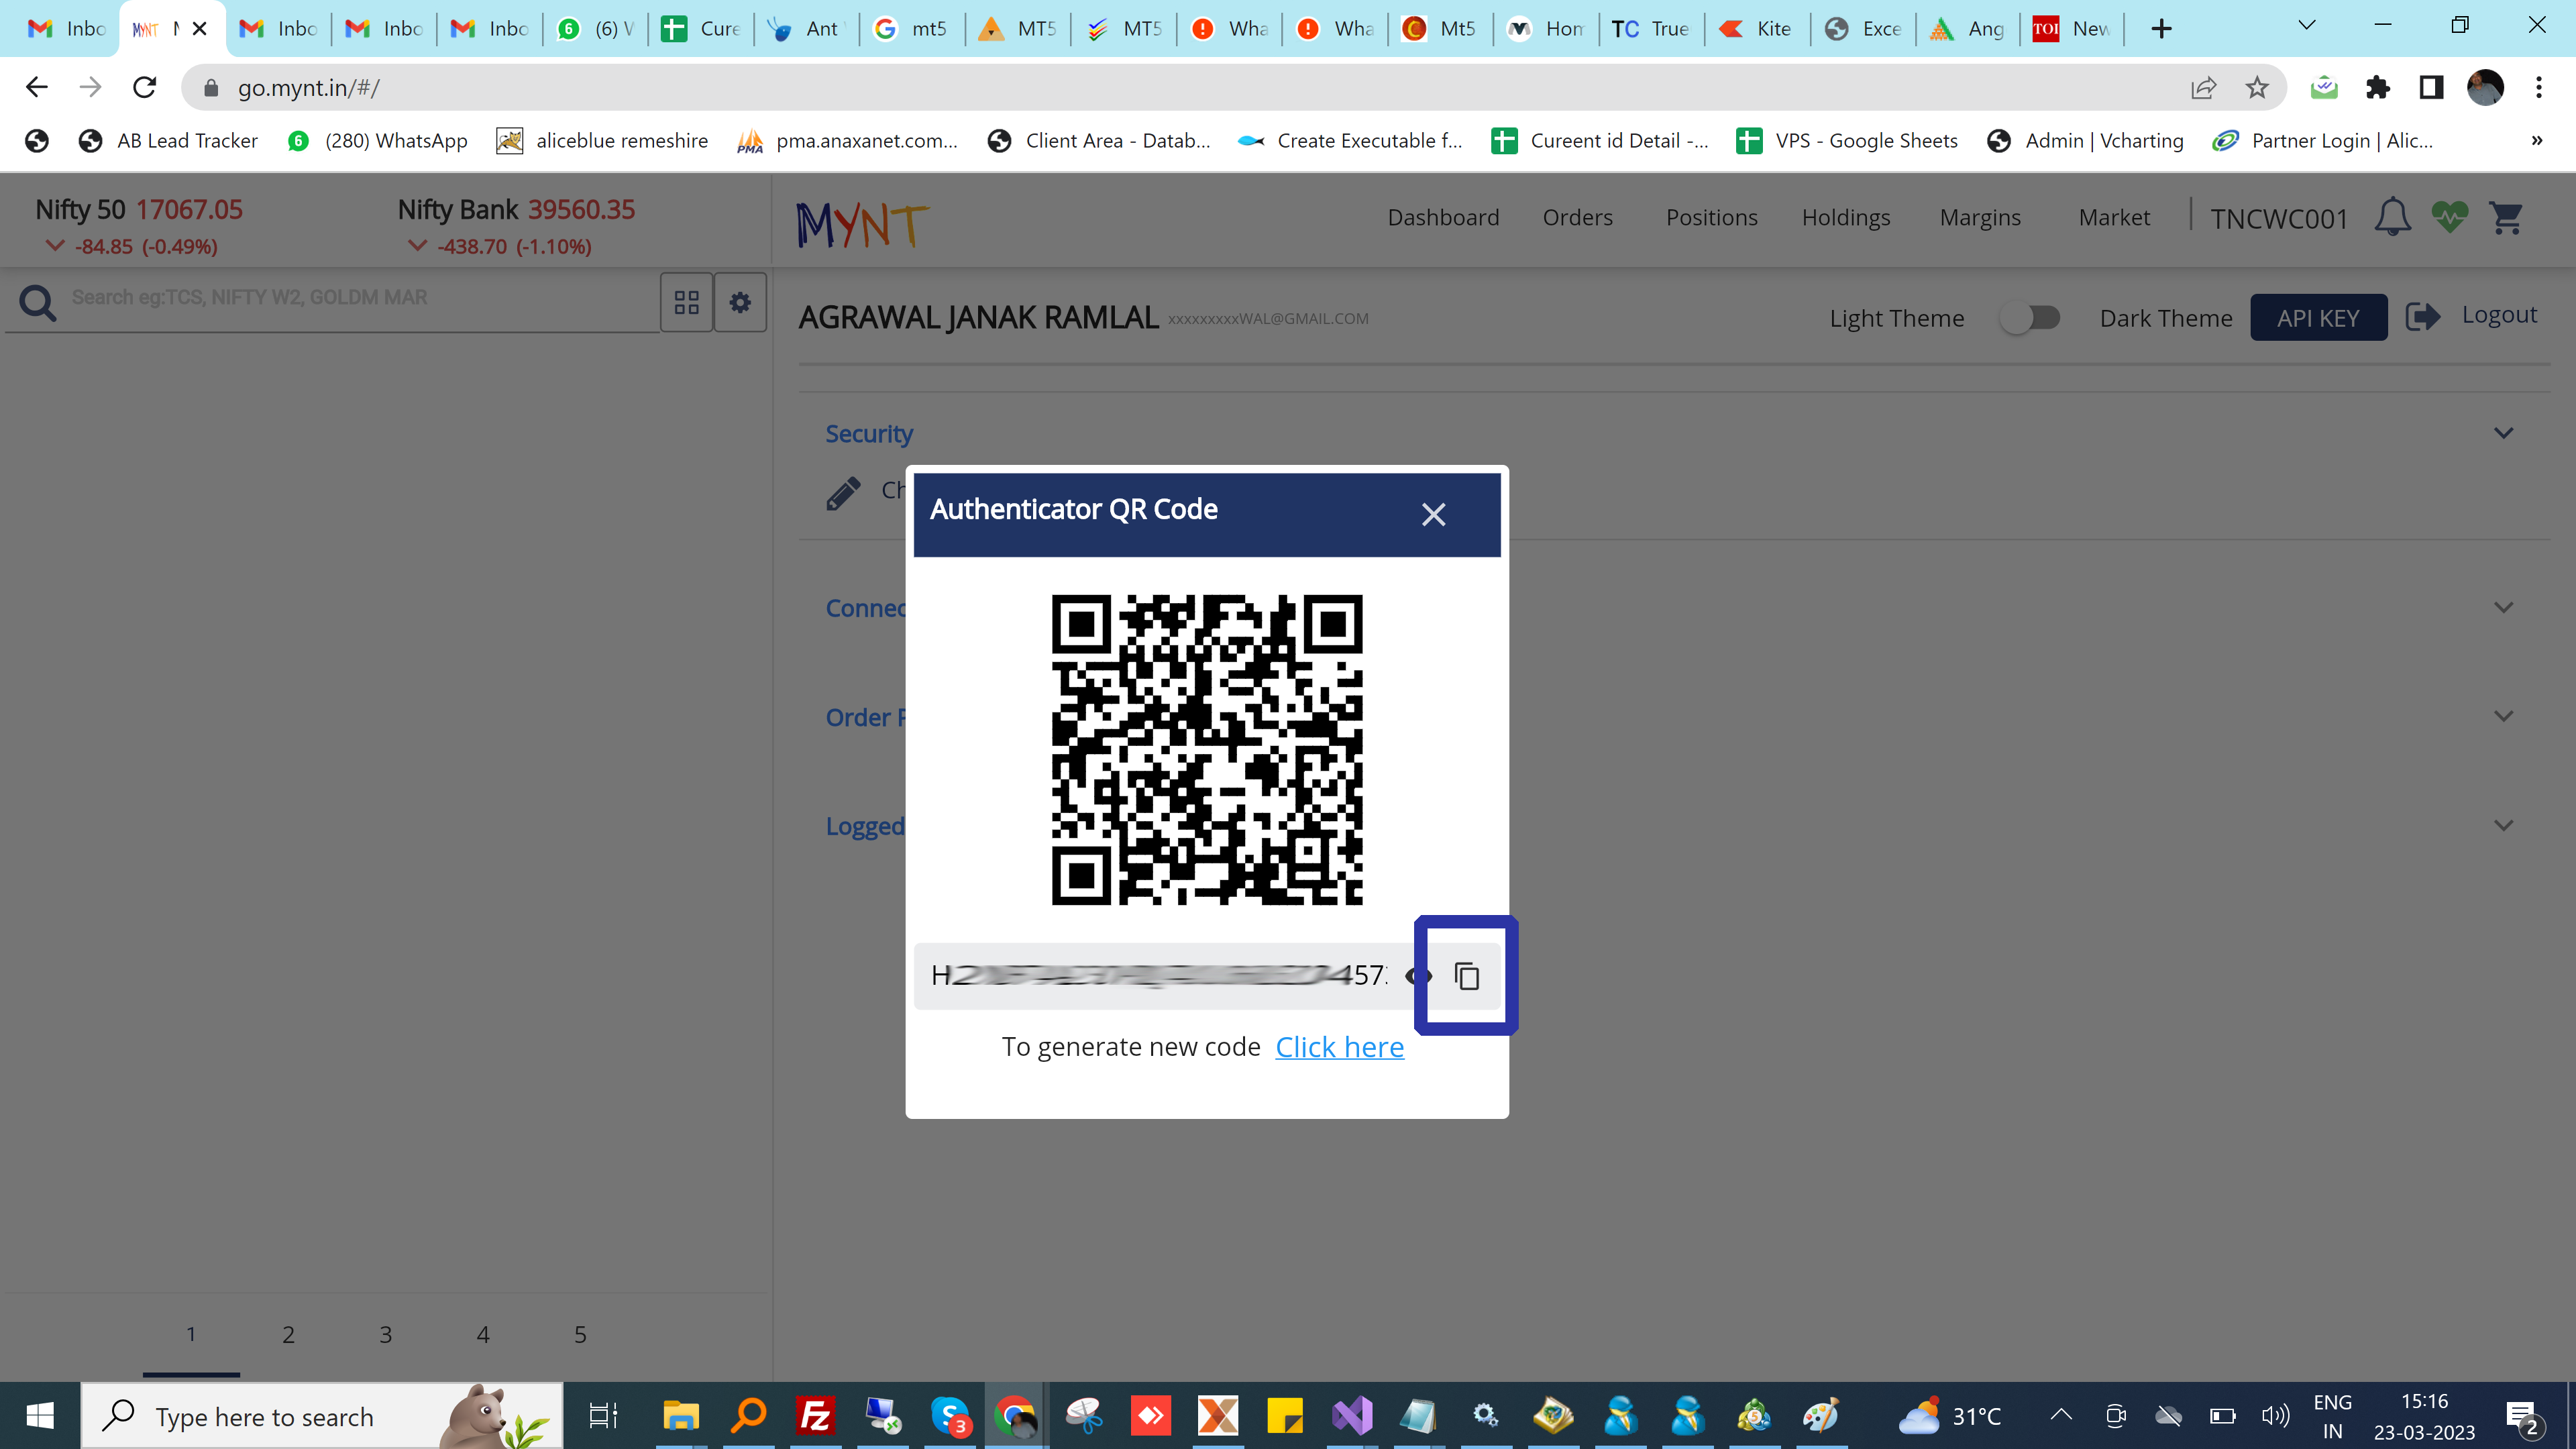Image resolution: width=2576 pixels, height=1449 pixels.
Task: Open the Margins page
Action: [1980, 217]
